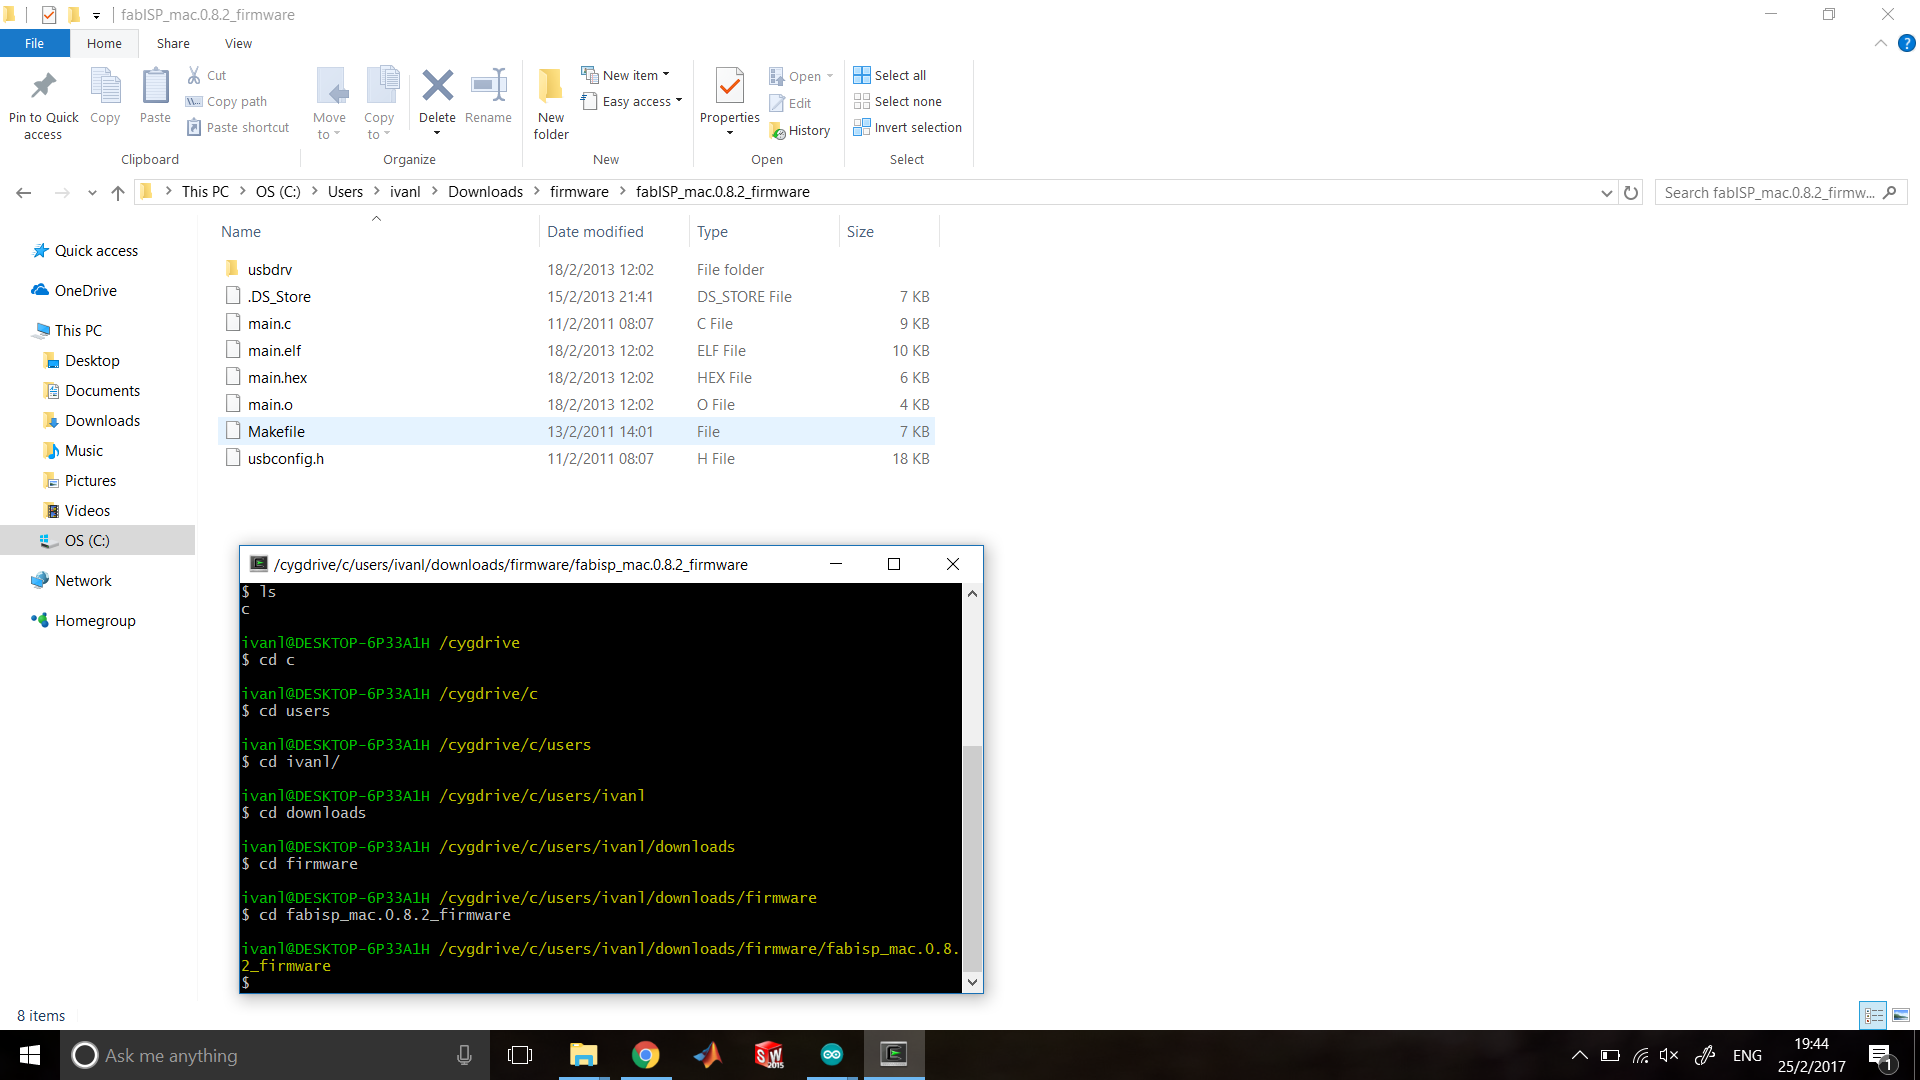This screenshot has height=1080, width=1920.
Task: Open Task View on taskbar
Action: [x=520, y=1055]
